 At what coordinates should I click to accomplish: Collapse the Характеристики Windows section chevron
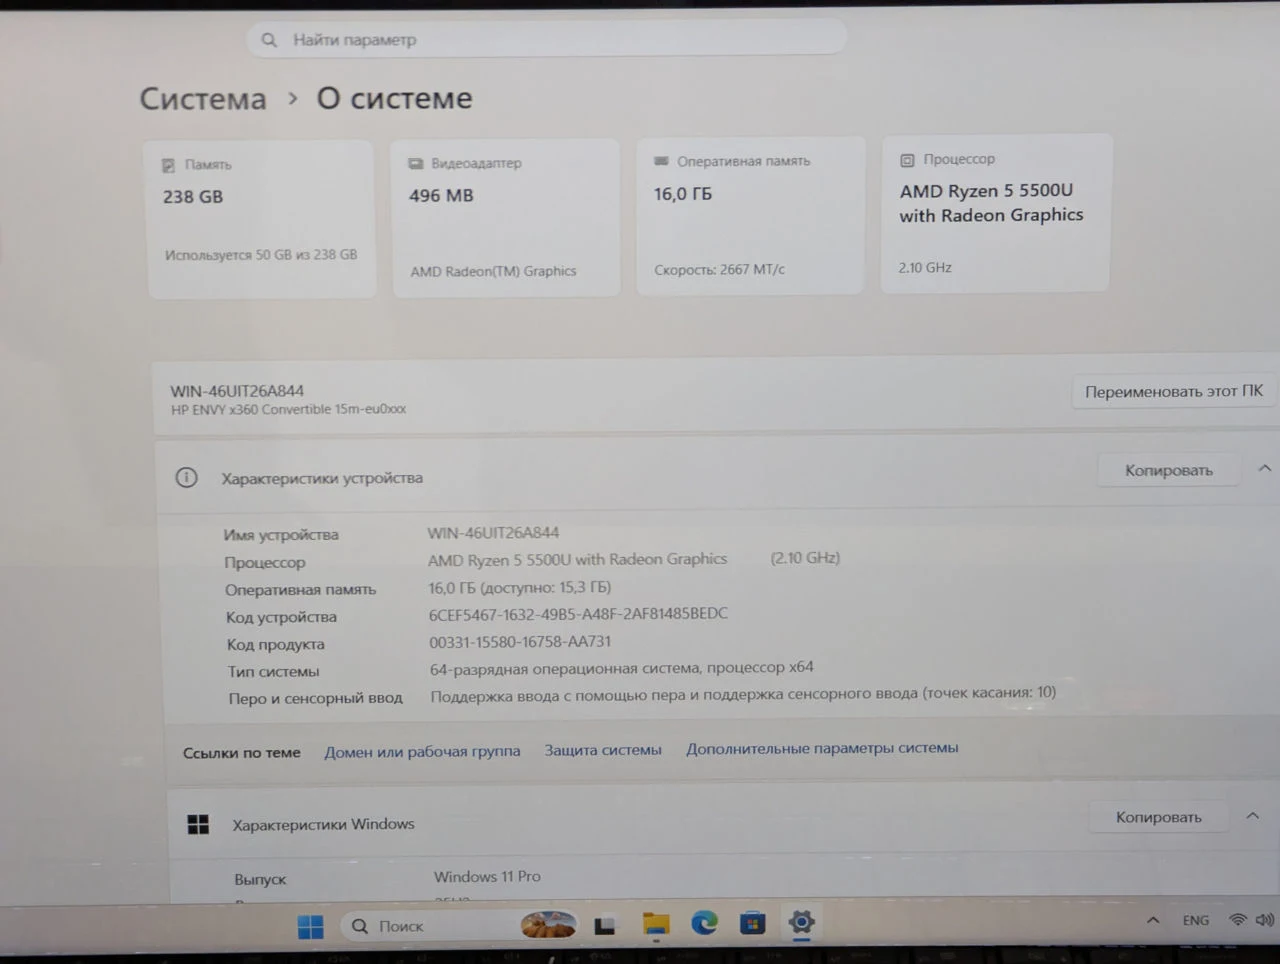click(1252, 816)
